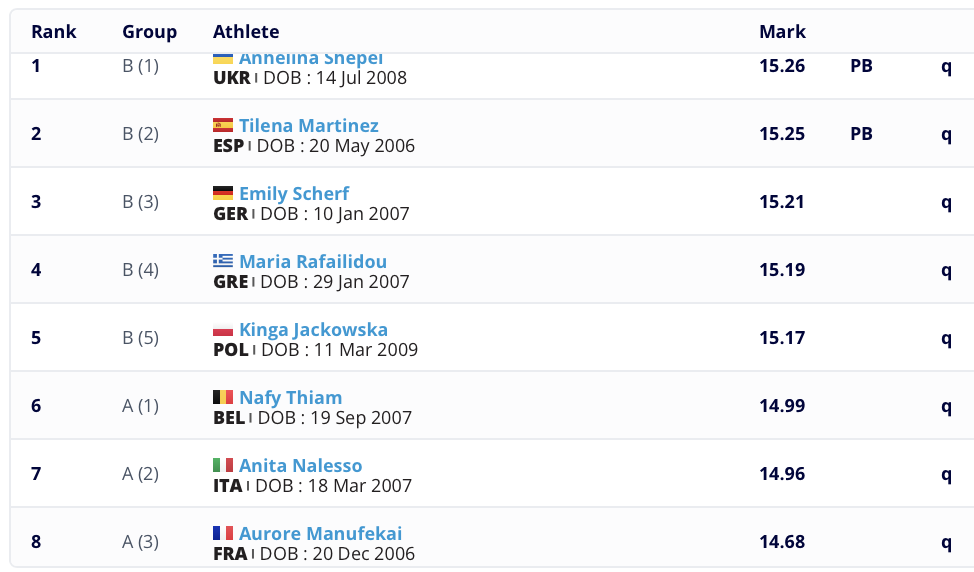The height and width of the screenshot is (572, 974).
Task: Open Tilena Martinez athlete profile
Action: point(309,126)
